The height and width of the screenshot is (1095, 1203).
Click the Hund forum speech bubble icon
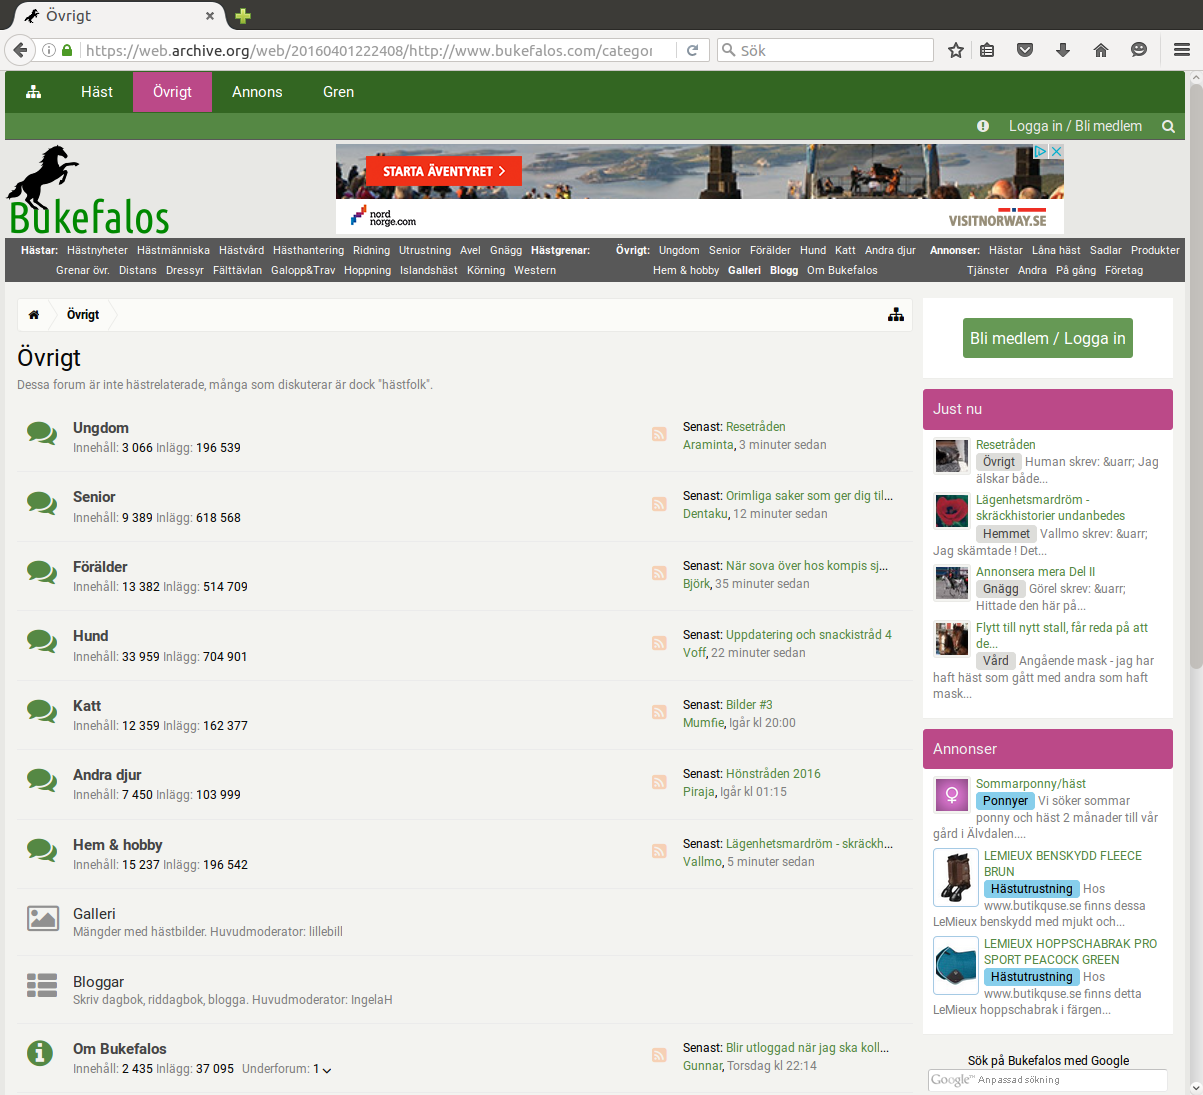[42, 641]
